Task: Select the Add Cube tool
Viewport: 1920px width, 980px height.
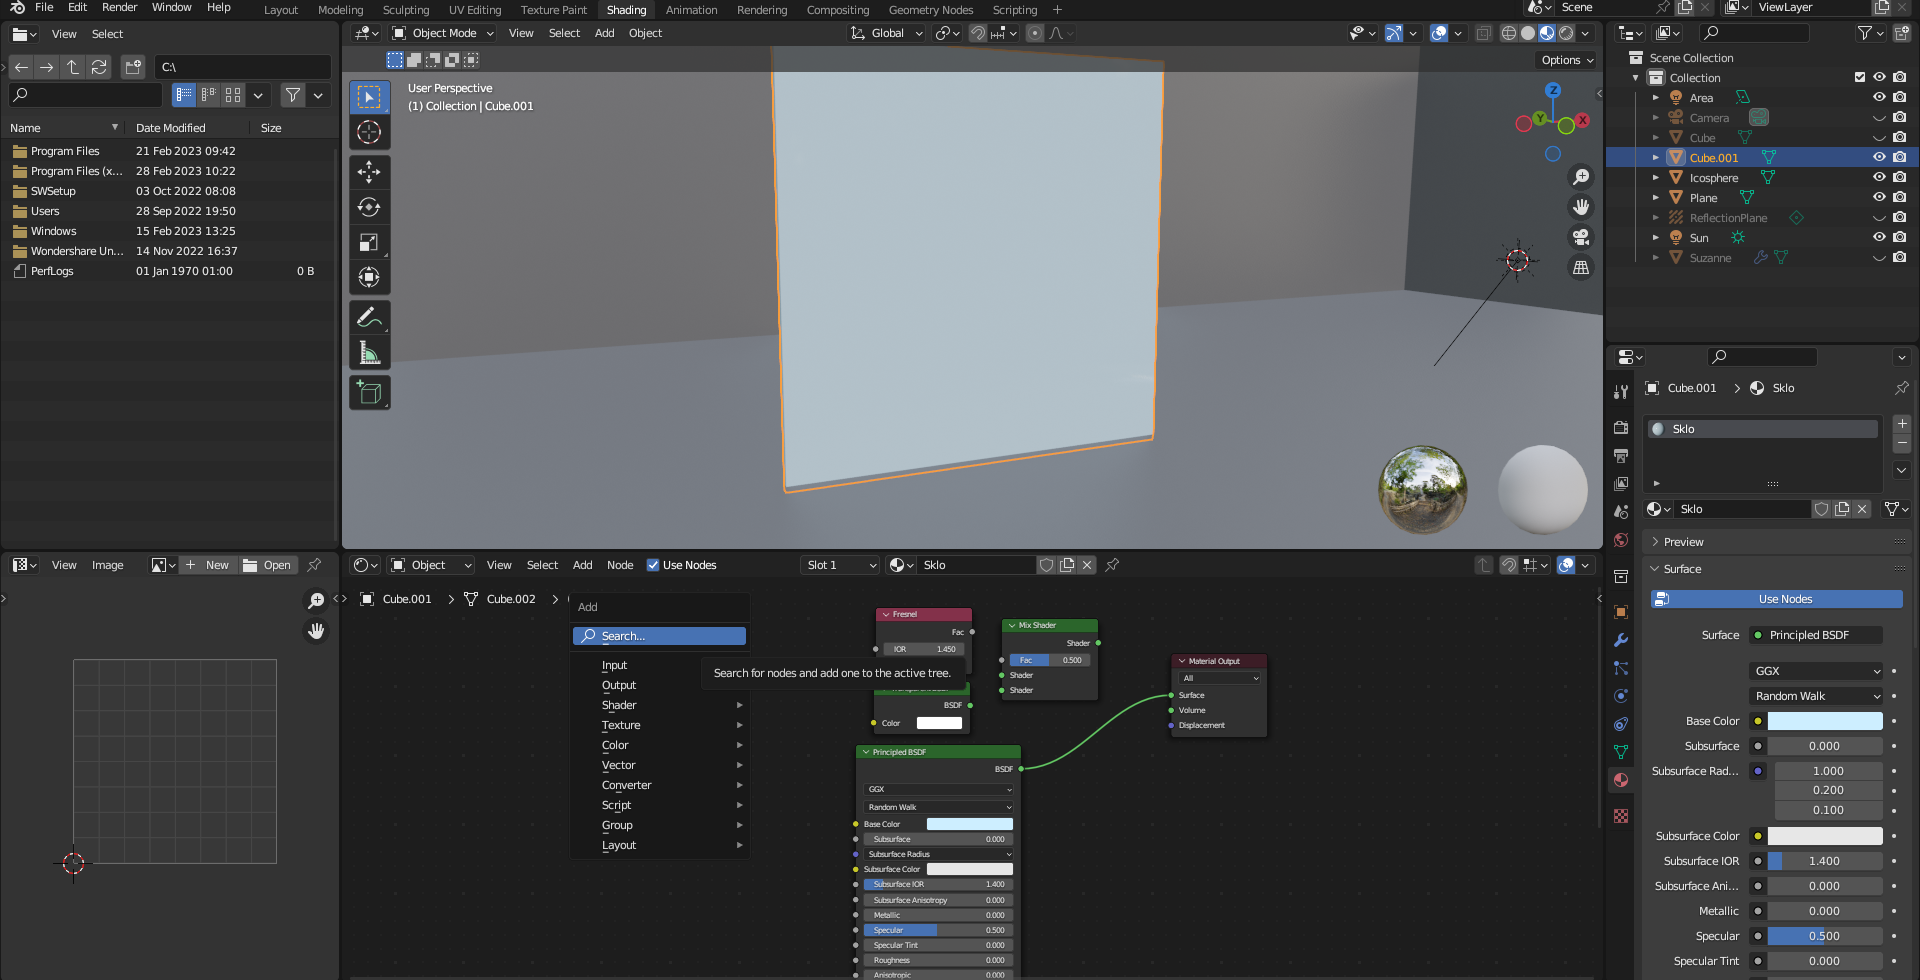Action: coord(369,393)
